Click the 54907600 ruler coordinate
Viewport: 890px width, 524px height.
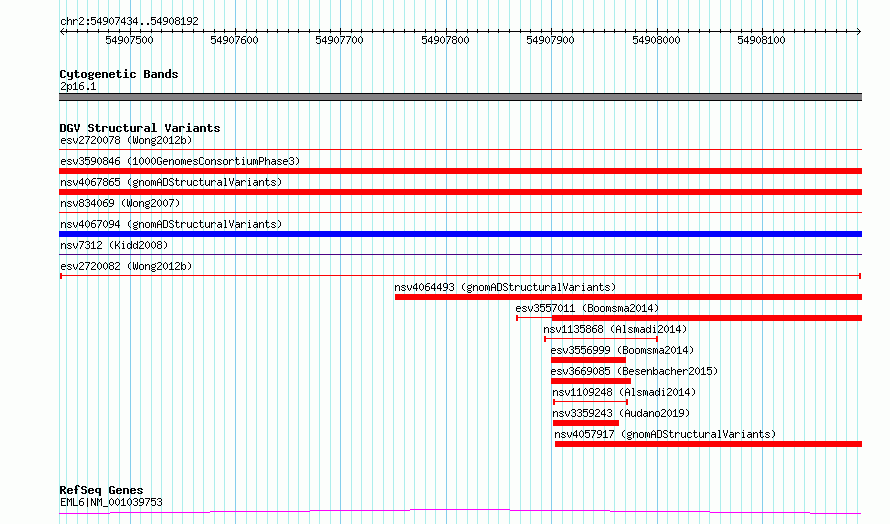pyautogui.click(x=234, y=40)
